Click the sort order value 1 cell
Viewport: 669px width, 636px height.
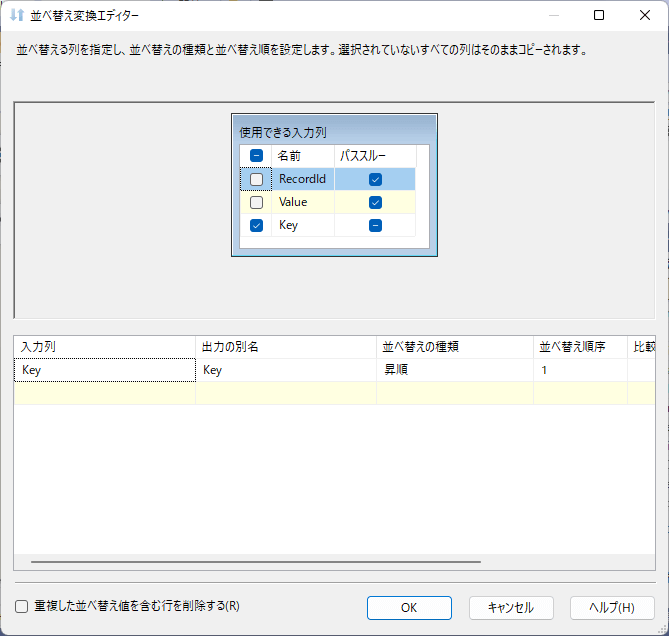[x=580, y=370]
